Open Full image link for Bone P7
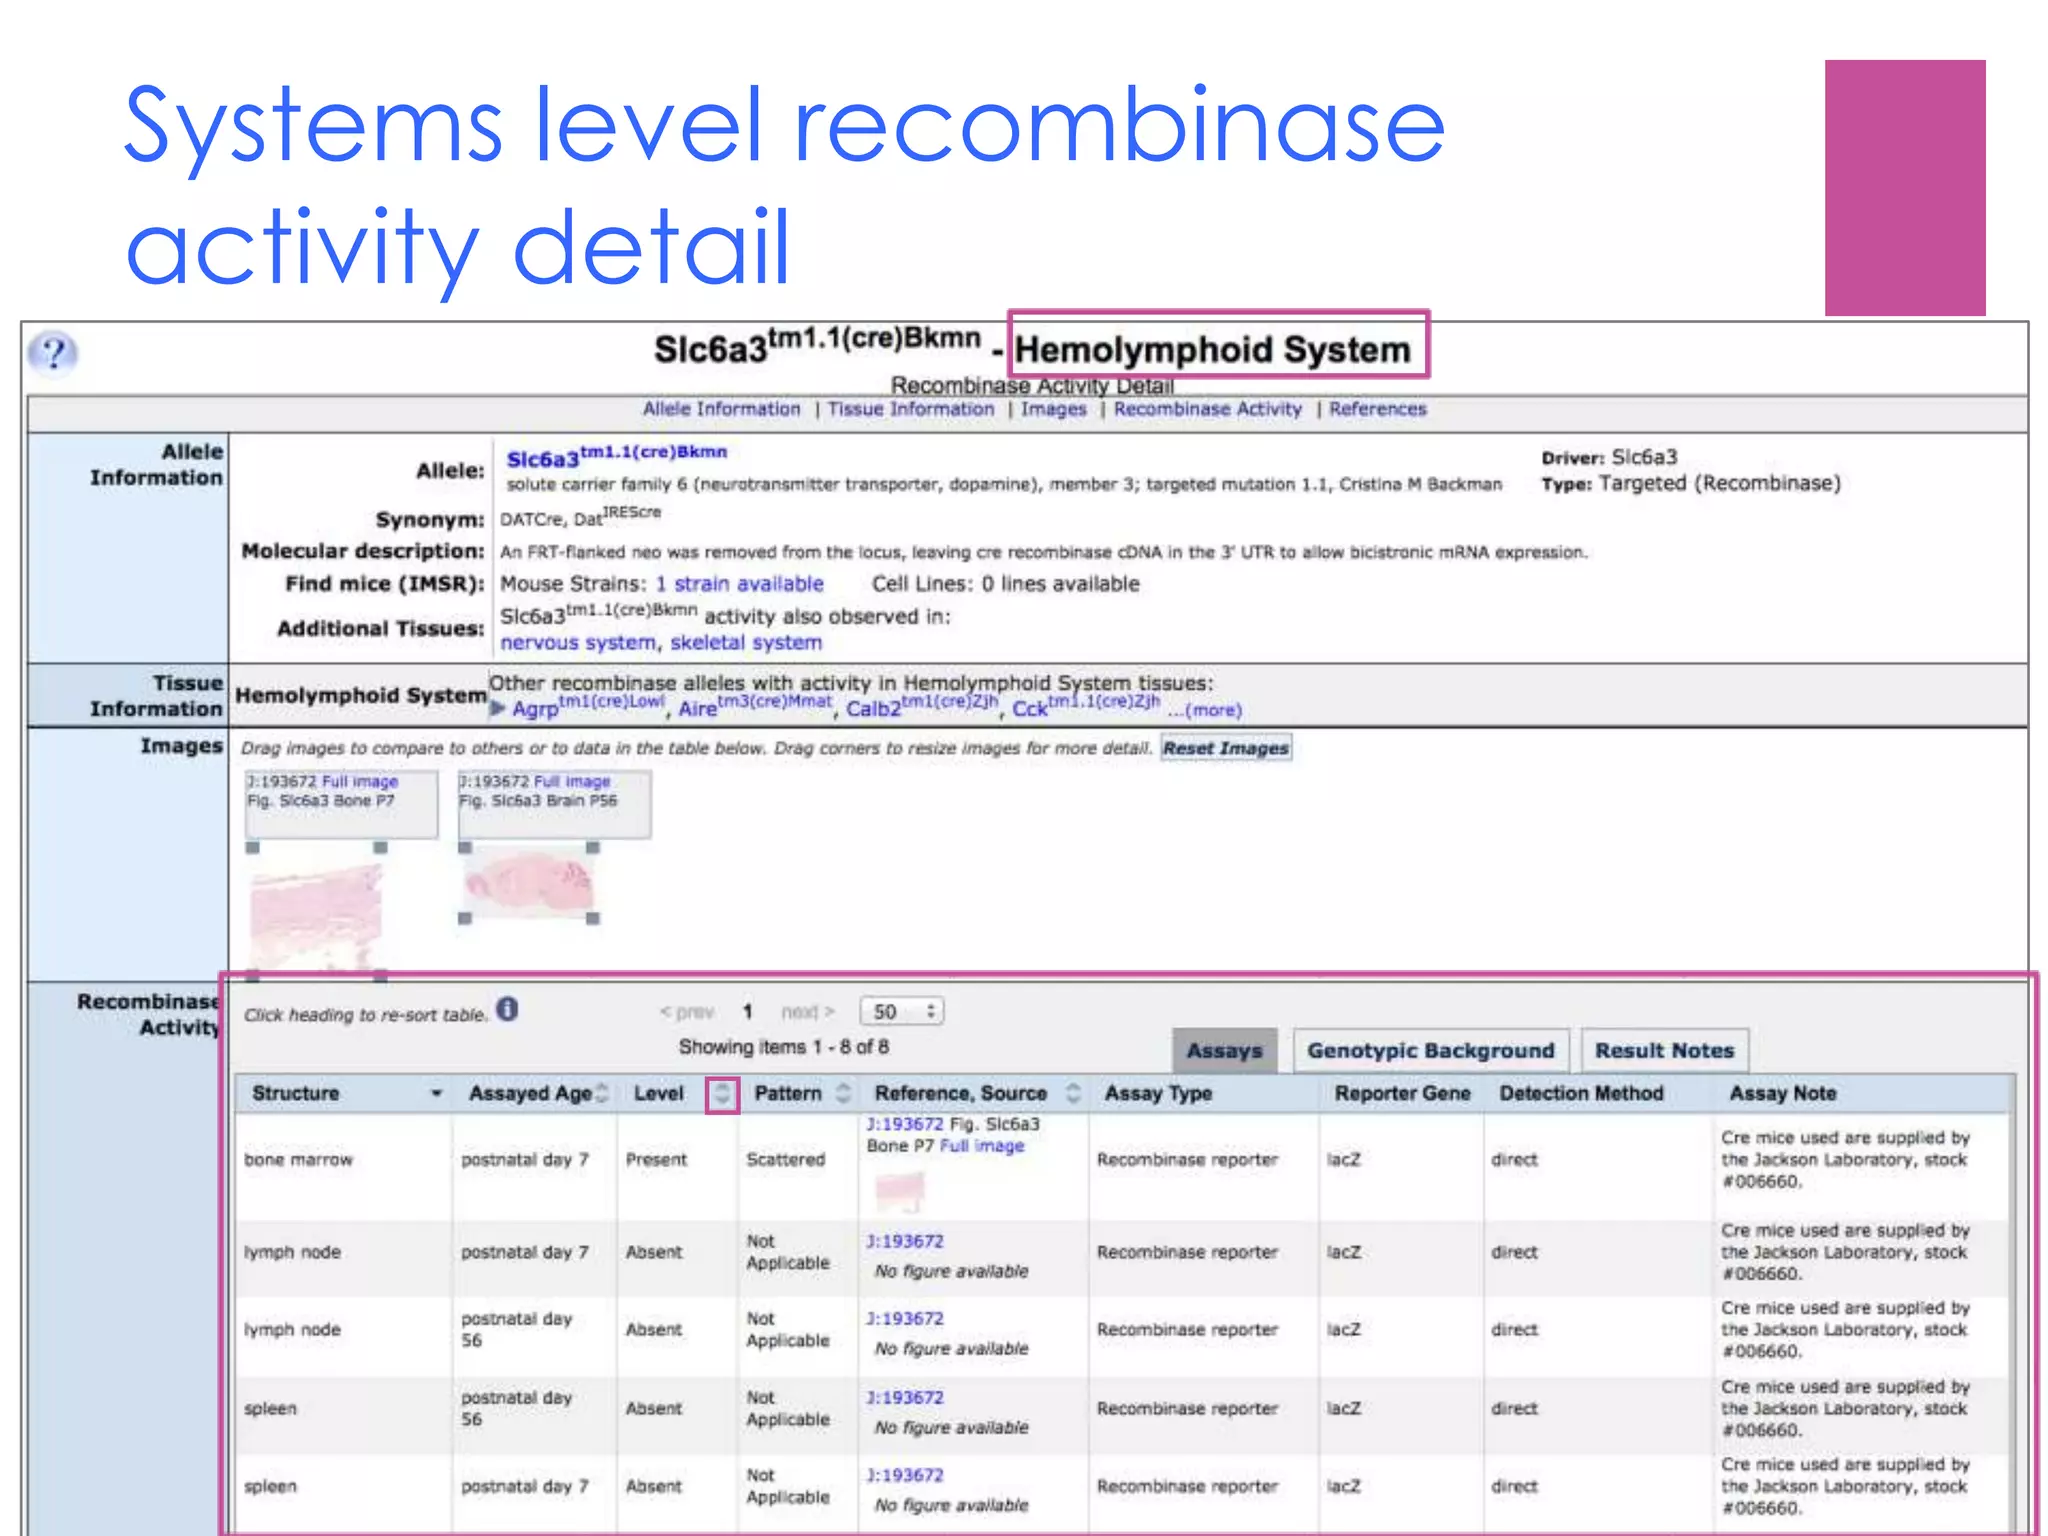Image resolution: width=2048 pixels, height=1536 pixels. pos(360,781)
